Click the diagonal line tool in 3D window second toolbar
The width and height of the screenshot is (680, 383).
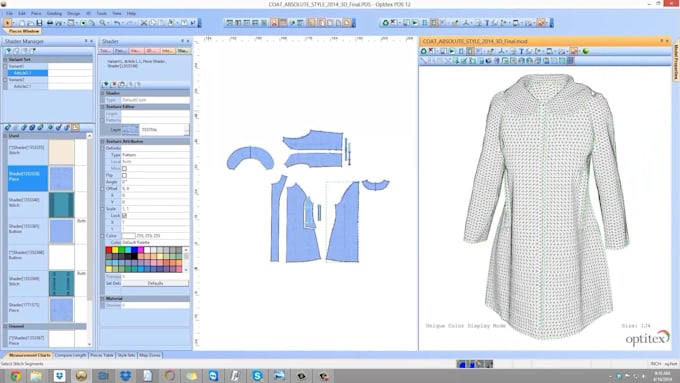424,61
